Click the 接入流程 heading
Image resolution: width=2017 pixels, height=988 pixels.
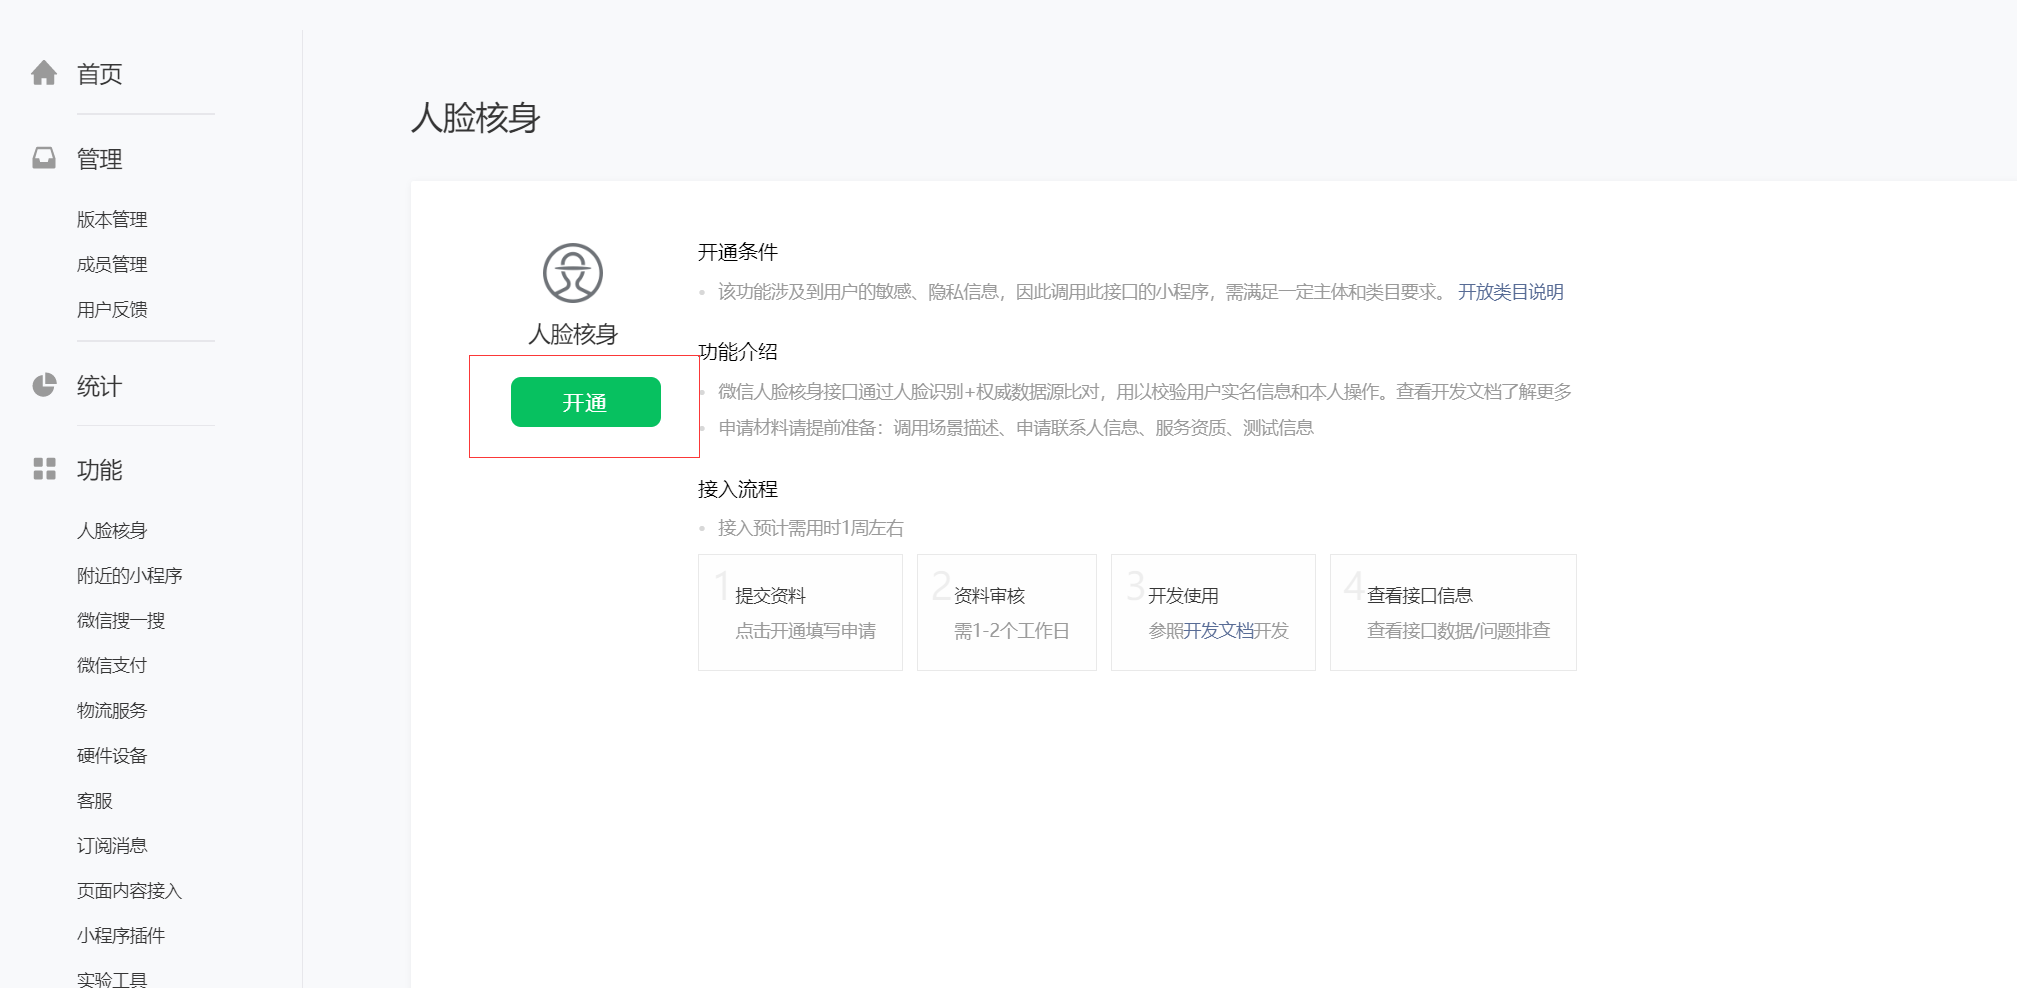point(738,489)
